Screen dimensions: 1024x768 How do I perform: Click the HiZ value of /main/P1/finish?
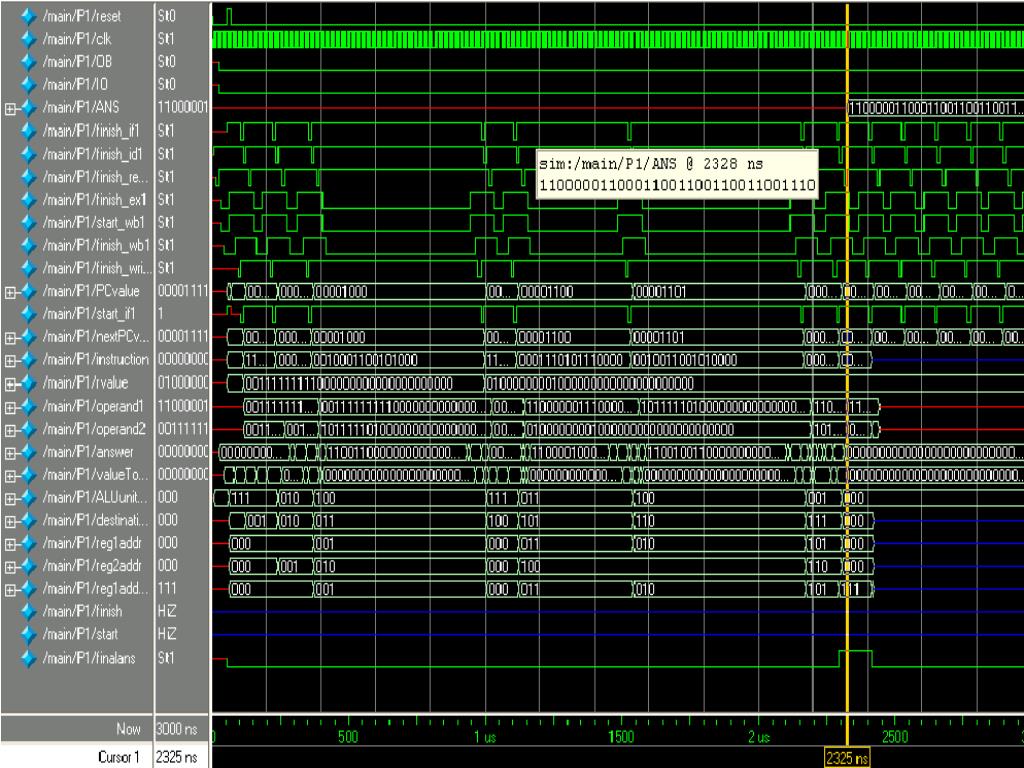tap(167, 612)
